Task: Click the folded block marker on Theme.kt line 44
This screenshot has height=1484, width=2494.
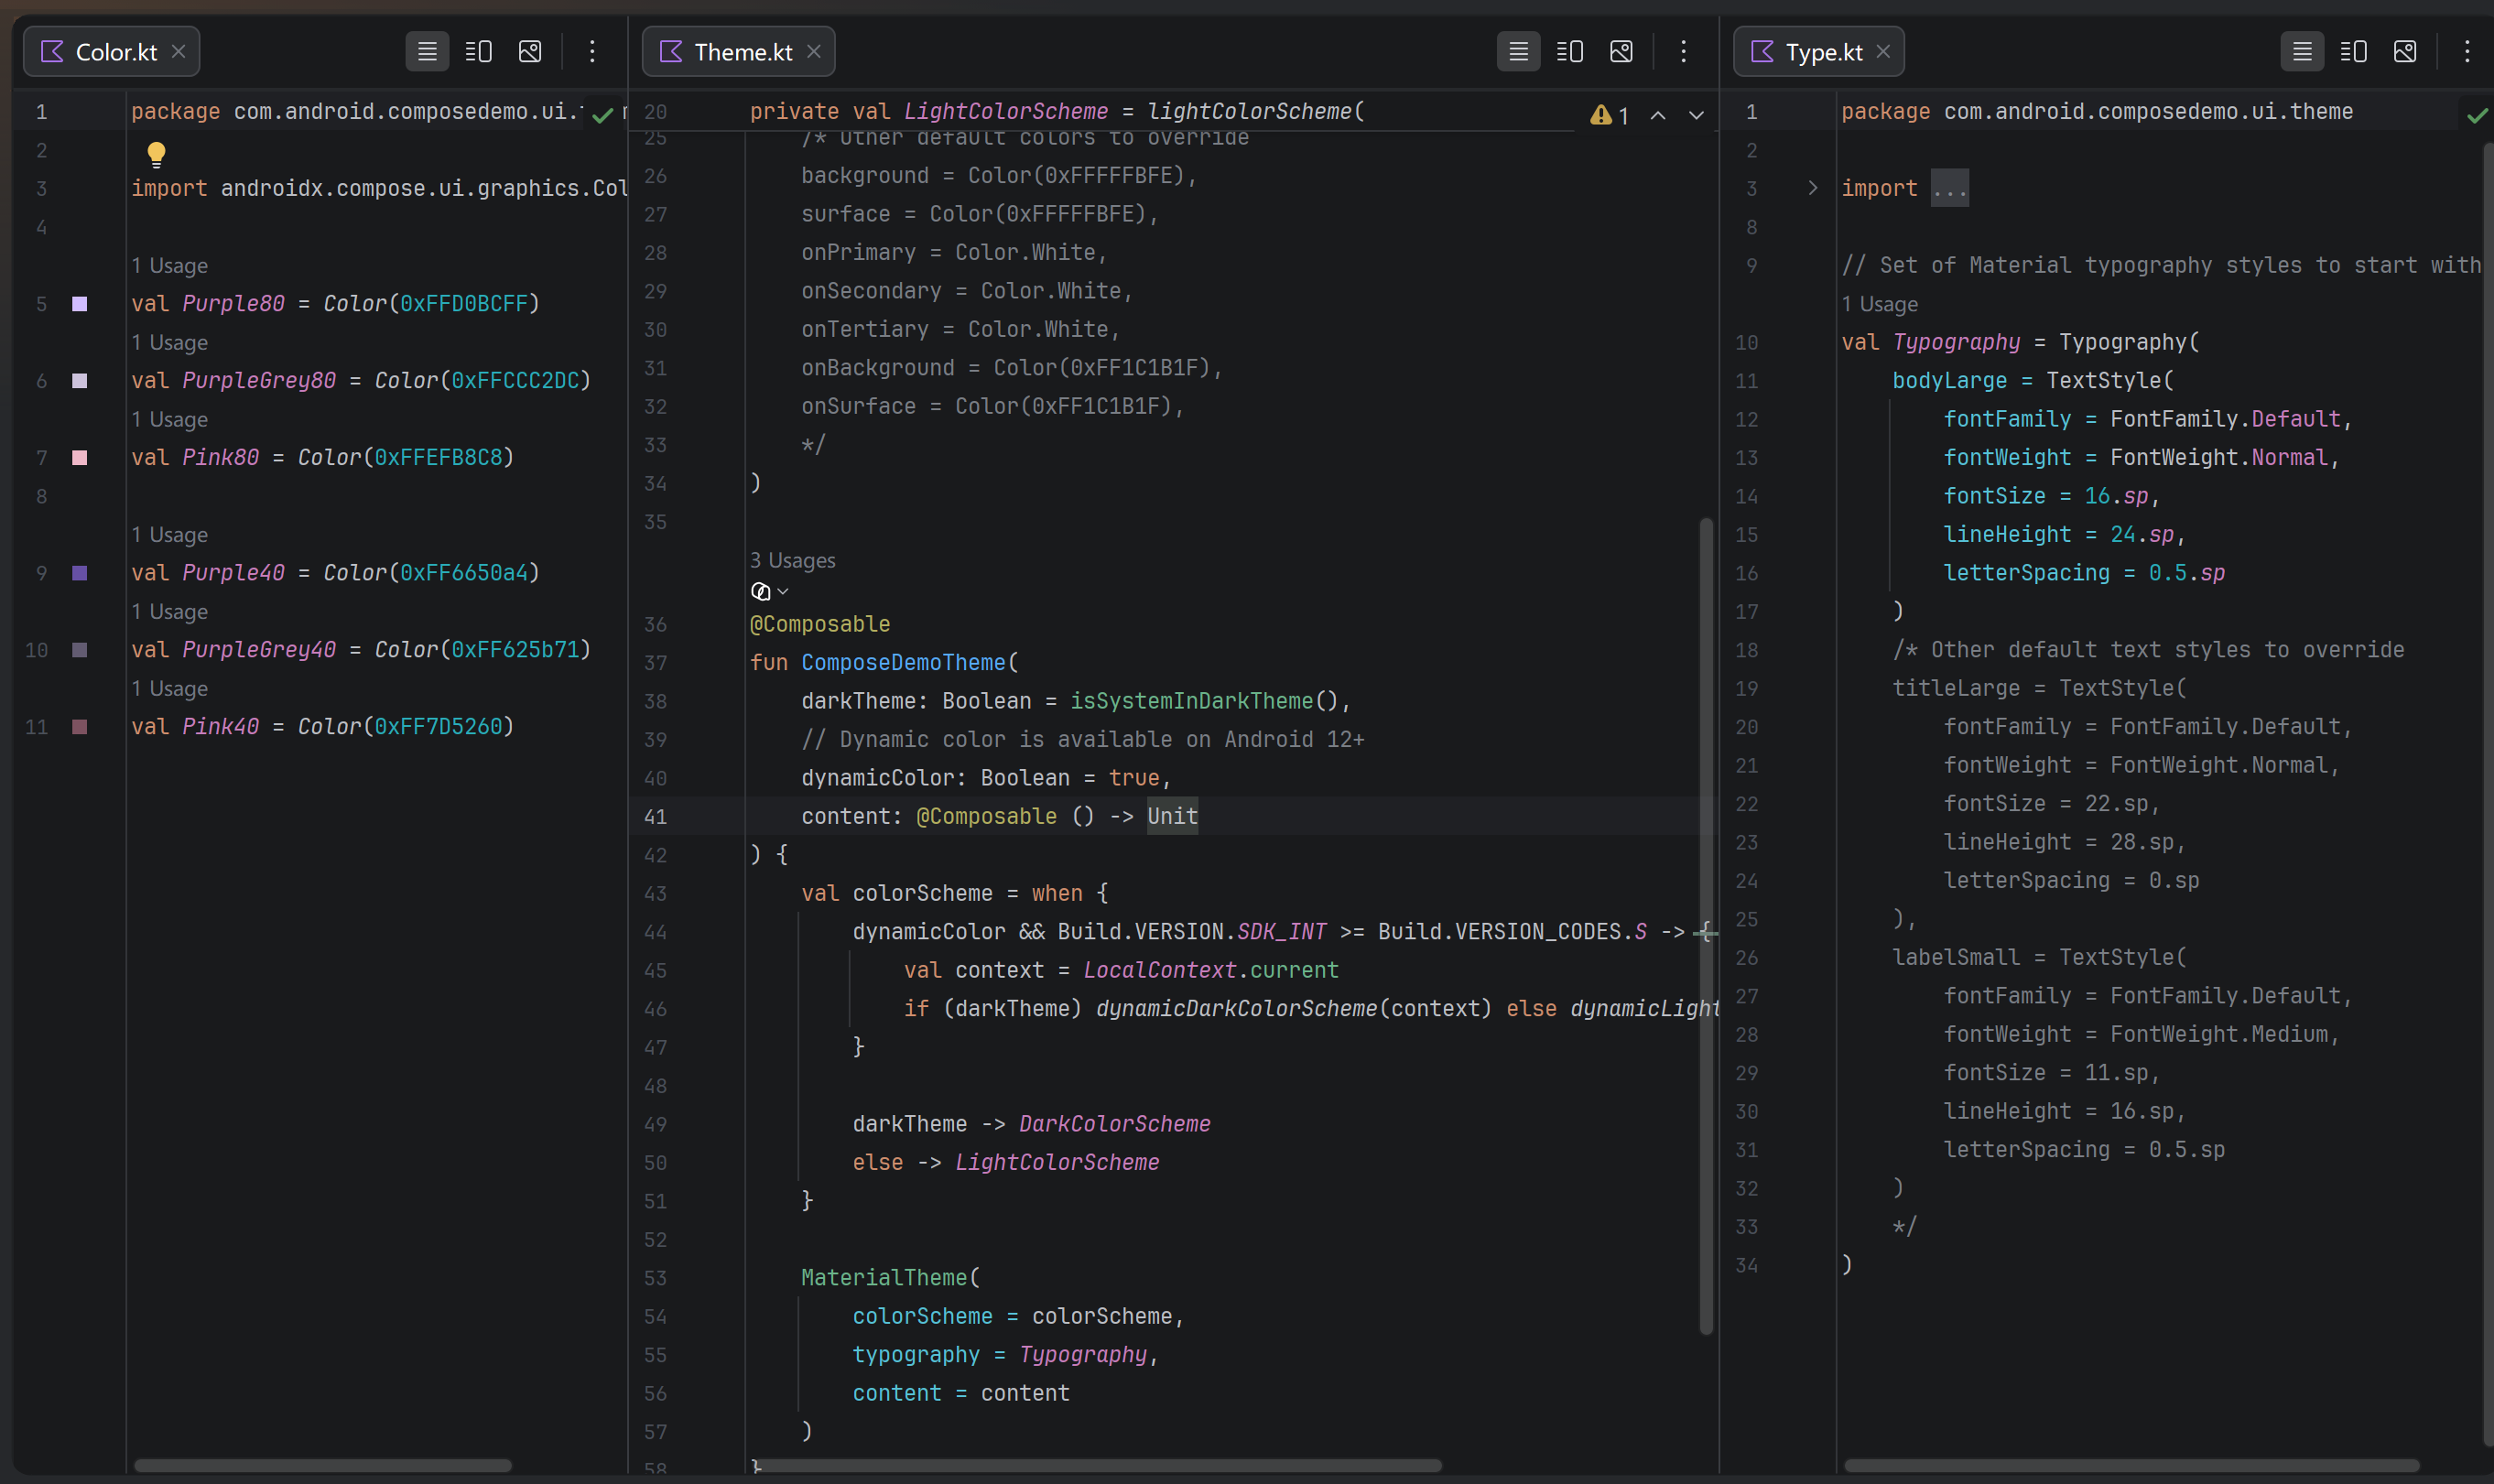Action: (x=1705, y=932)
